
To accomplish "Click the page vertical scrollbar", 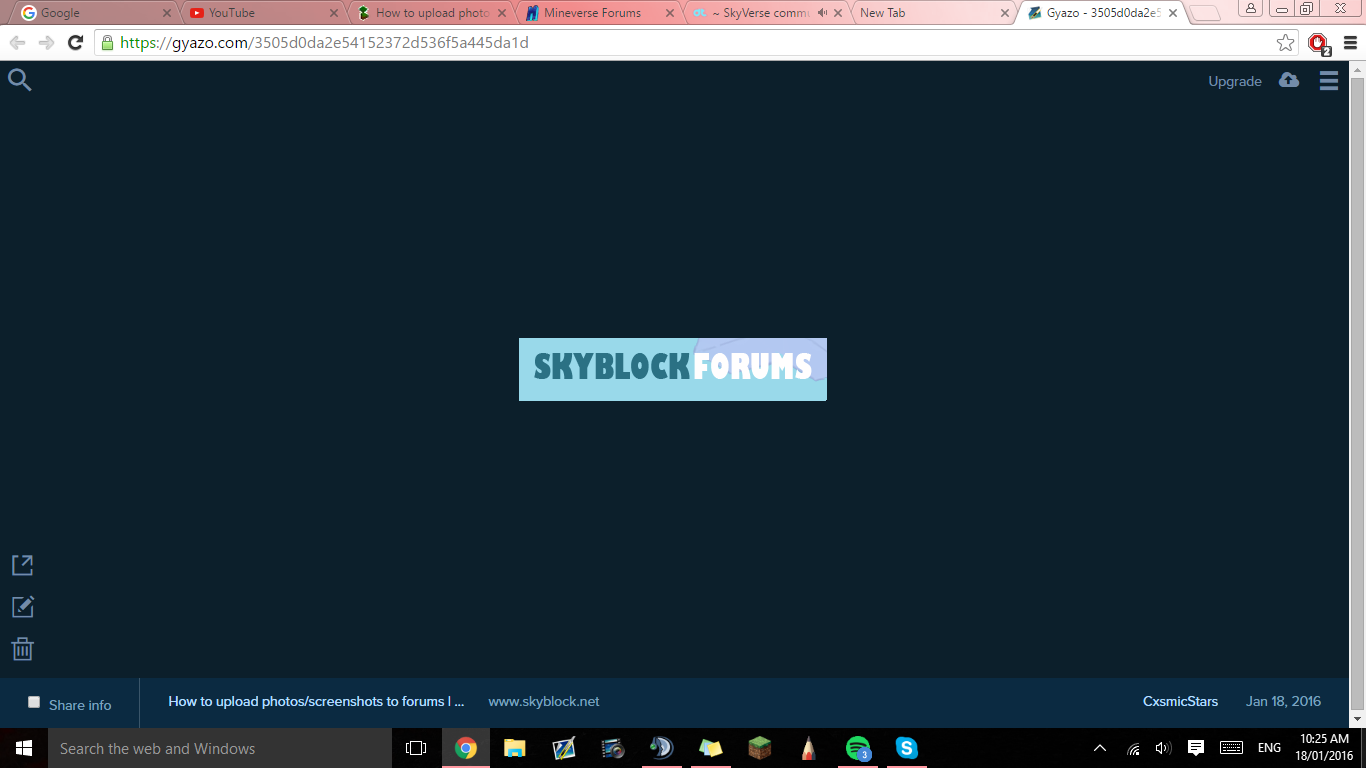I will coord(1357,395).
